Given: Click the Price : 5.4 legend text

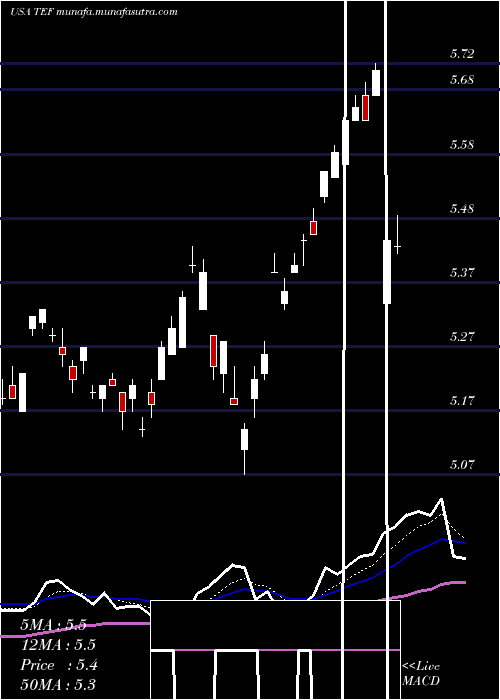Looking at the screenshot, I should (x=59, y=665).
